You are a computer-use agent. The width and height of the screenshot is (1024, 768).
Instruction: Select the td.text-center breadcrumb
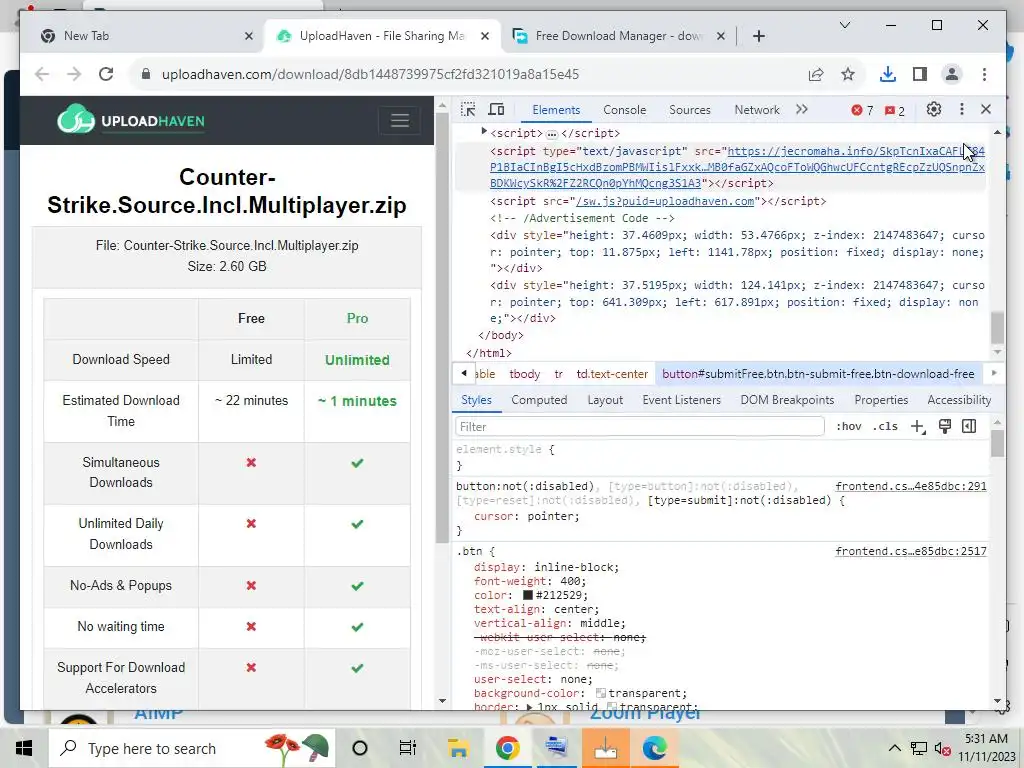point(612,374)
